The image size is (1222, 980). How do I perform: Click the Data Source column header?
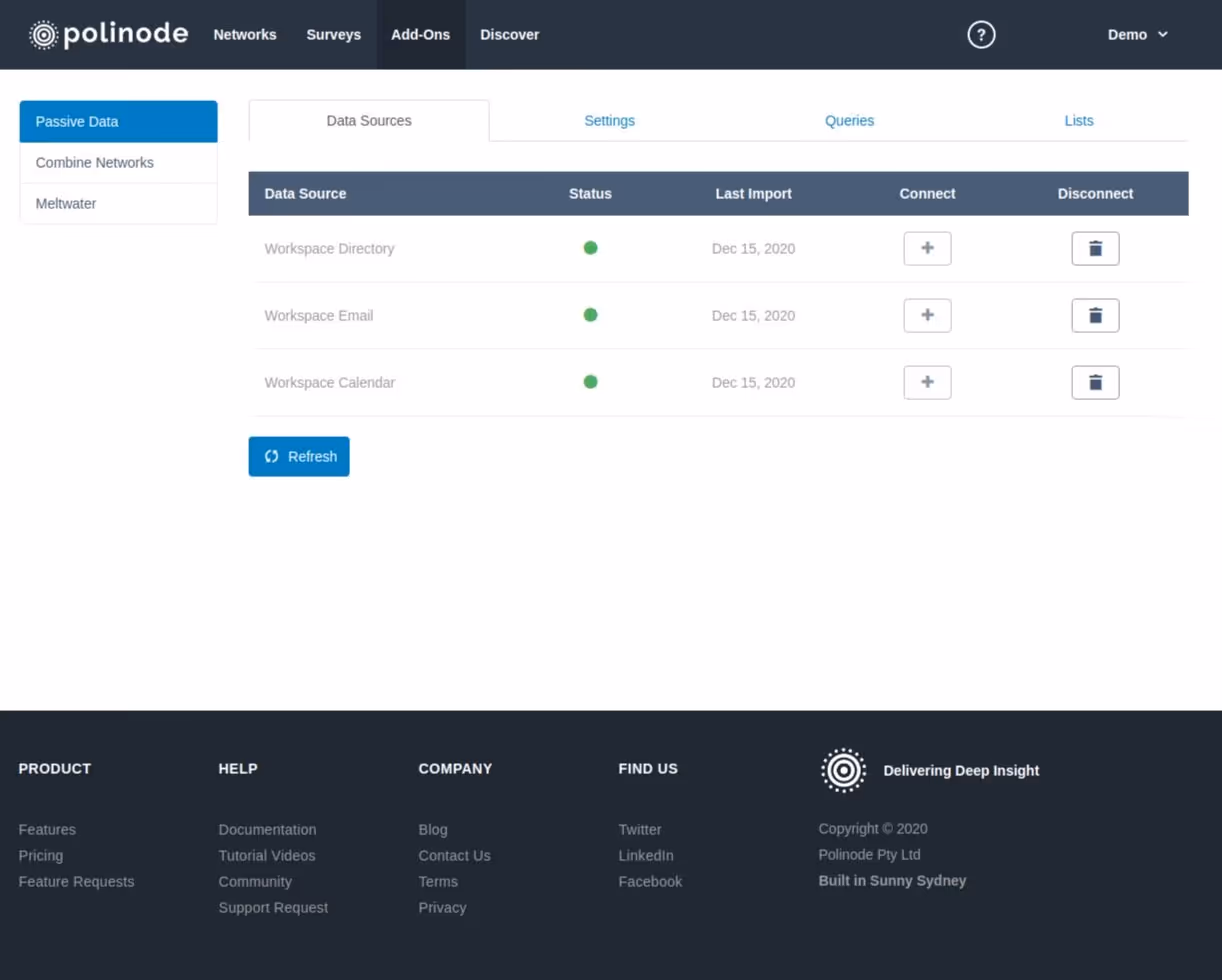click(305, 194)
